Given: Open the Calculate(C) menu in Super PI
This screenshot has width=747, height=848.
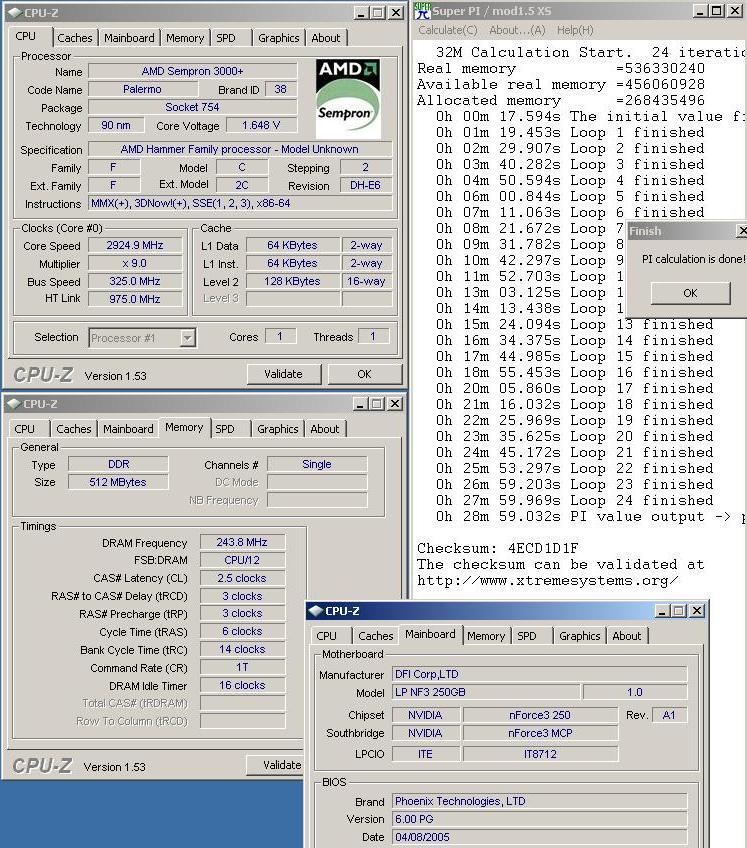Looking at the screenshot, I should 448,30.
